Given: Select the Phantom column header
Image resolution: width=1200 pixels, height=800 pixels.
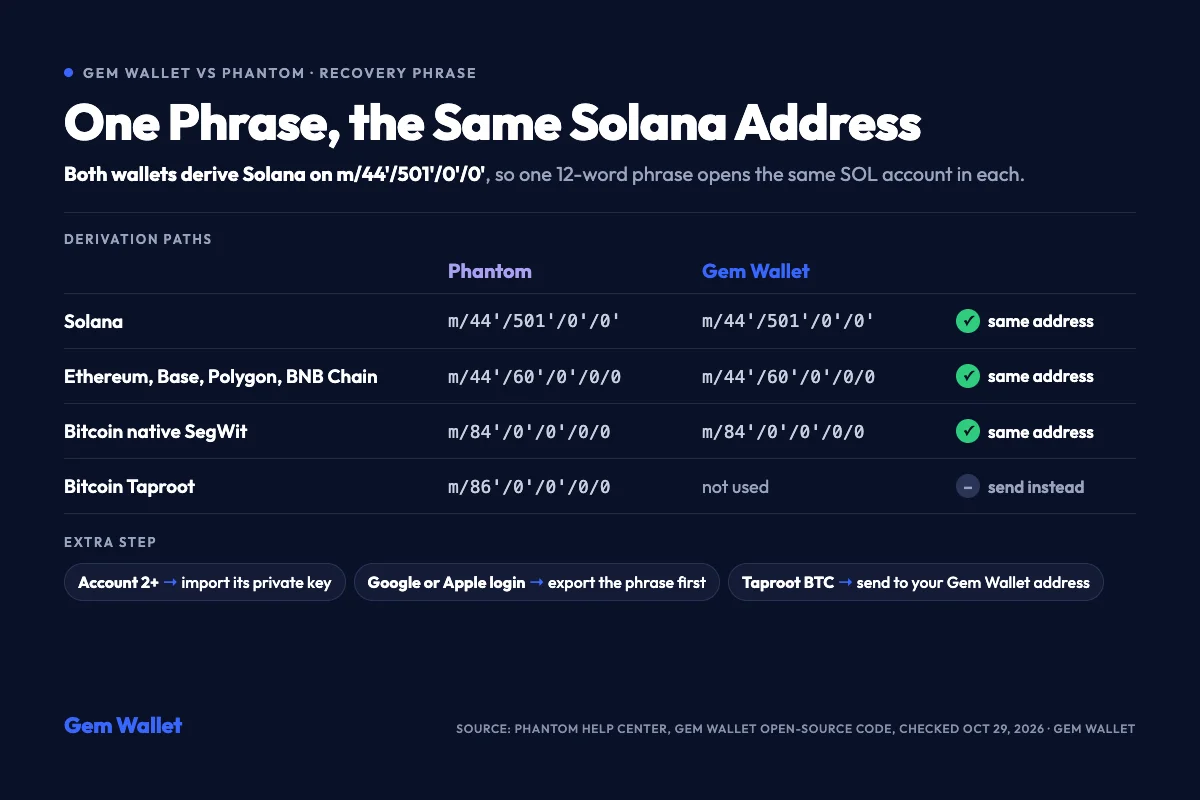Looking at the screenshot, I should coord(490,271).
